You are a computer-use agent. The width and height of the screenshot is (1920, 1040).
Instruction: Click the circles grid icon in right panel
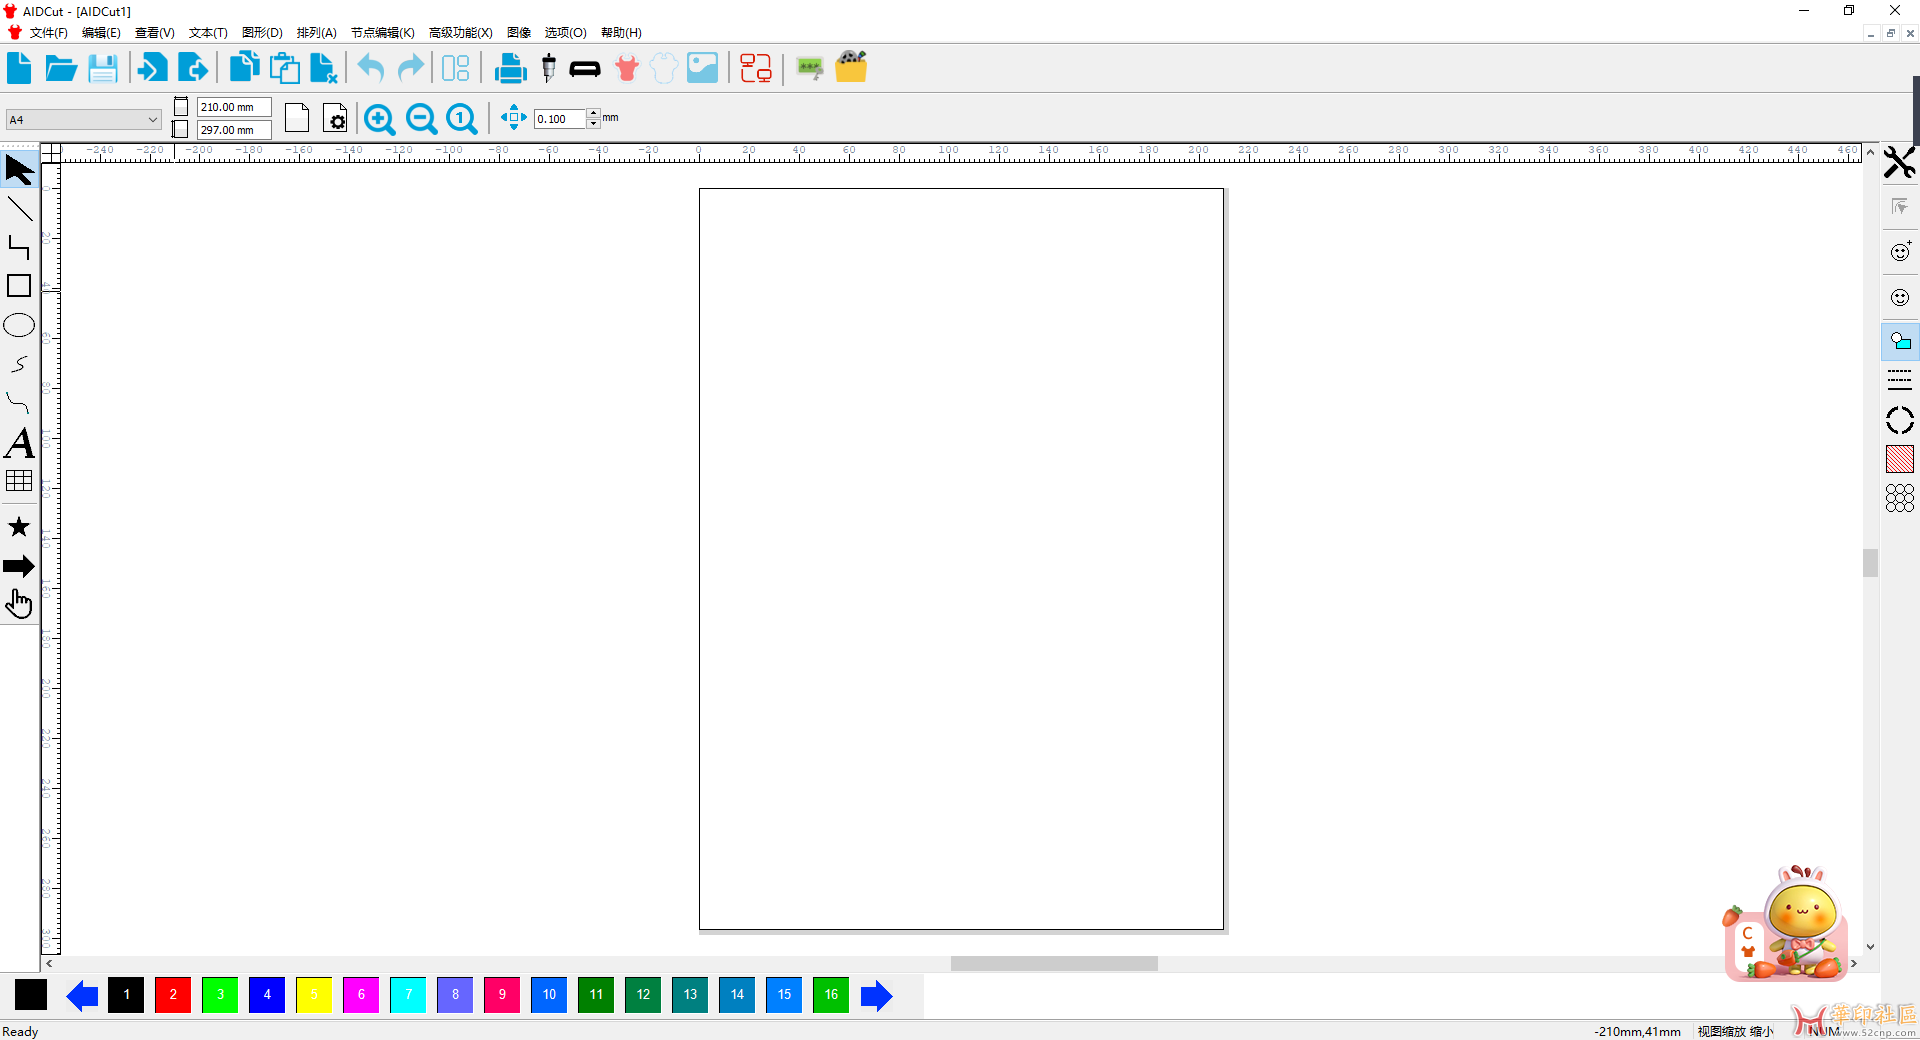1899,498
